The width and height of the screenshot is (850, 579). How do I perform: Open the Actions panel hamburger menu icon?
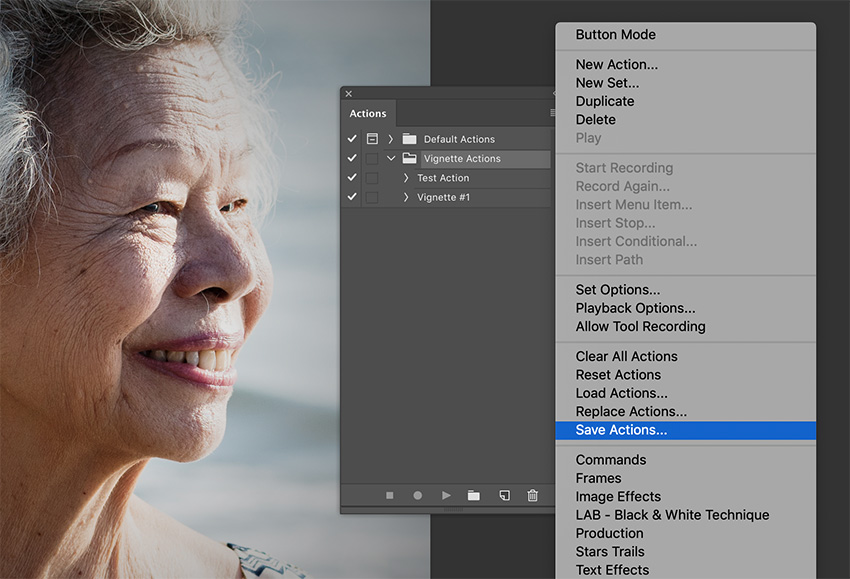[x=552, y=113]
